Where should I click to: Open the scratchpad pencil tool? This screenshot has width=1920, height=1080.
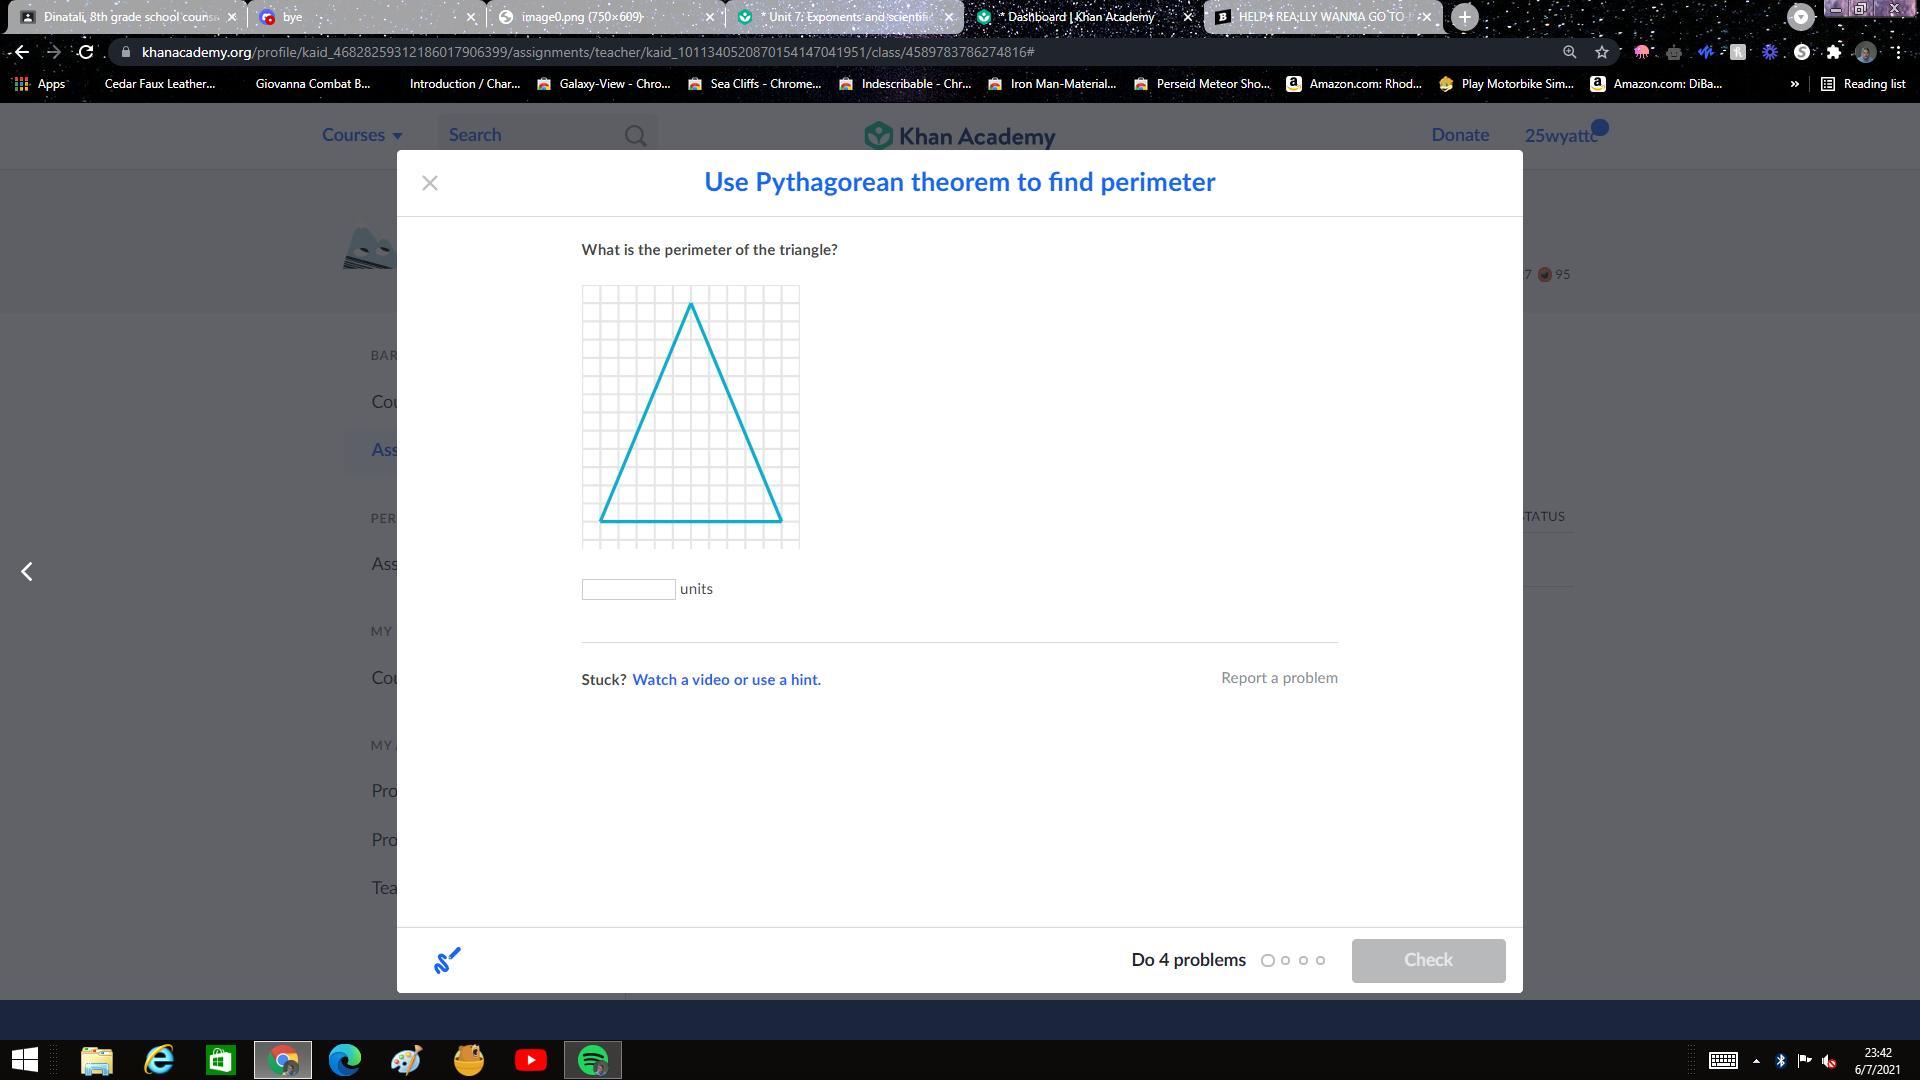click(447, 960)
